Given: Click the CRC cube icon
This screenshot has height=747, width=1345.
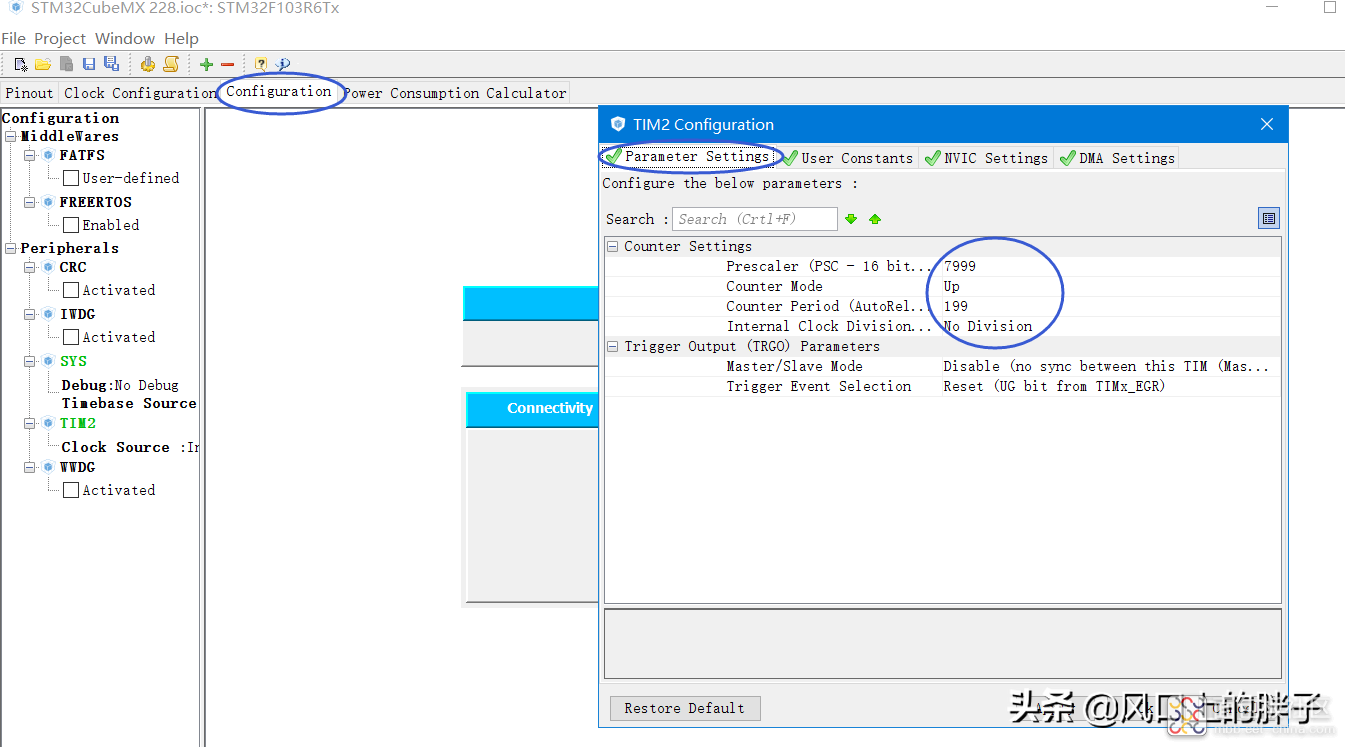Looking at the screenshot, I should 48,267.
